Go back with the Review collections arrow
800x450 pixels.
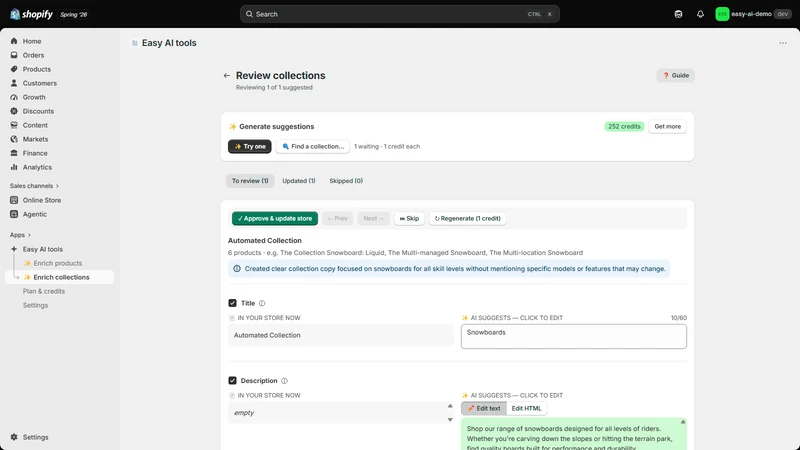click(227, 76)
